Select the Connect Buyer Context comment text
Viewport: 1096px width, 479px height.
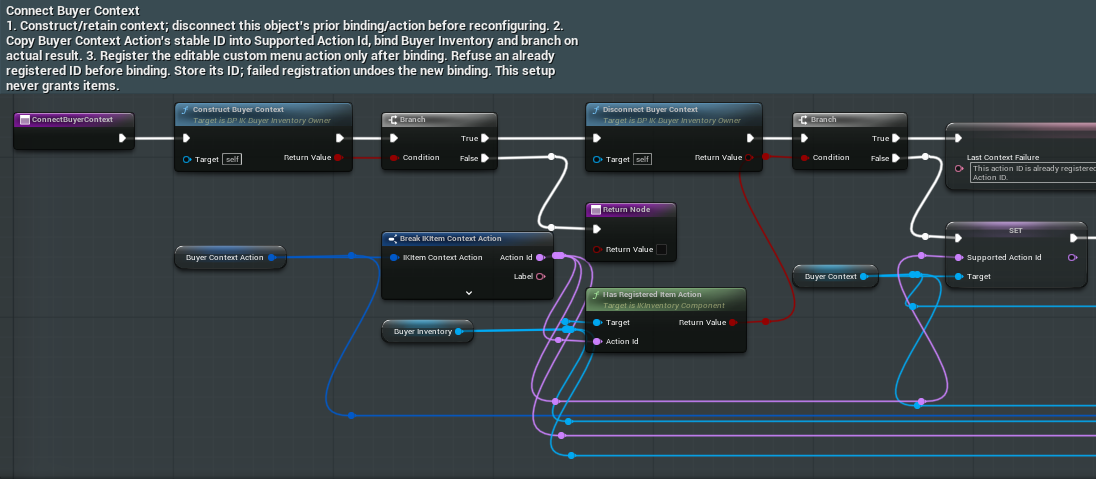tap(292, 48)
